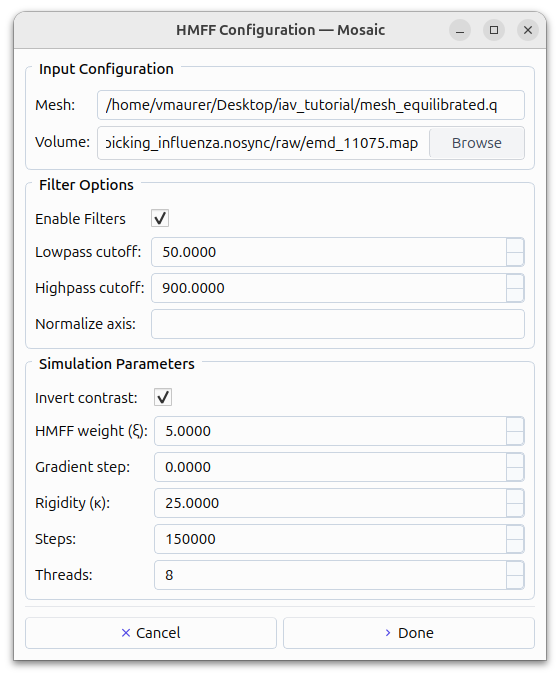Image resolution: width=560 pixels, height=677 pixels.
Task: Maximize the HMFF Configuration window
Action: click(x=494, y=30)
